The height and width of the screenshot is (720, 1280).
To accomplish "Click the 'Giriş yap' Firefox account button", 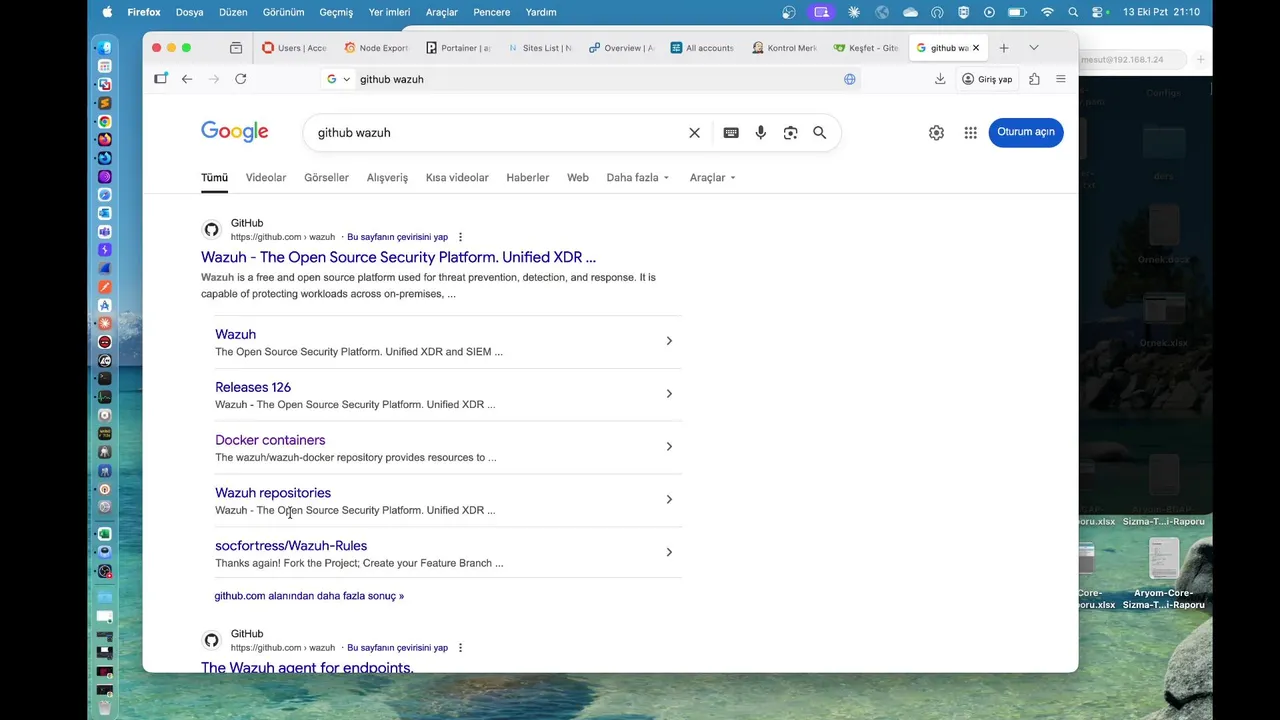I will [987, 79].
